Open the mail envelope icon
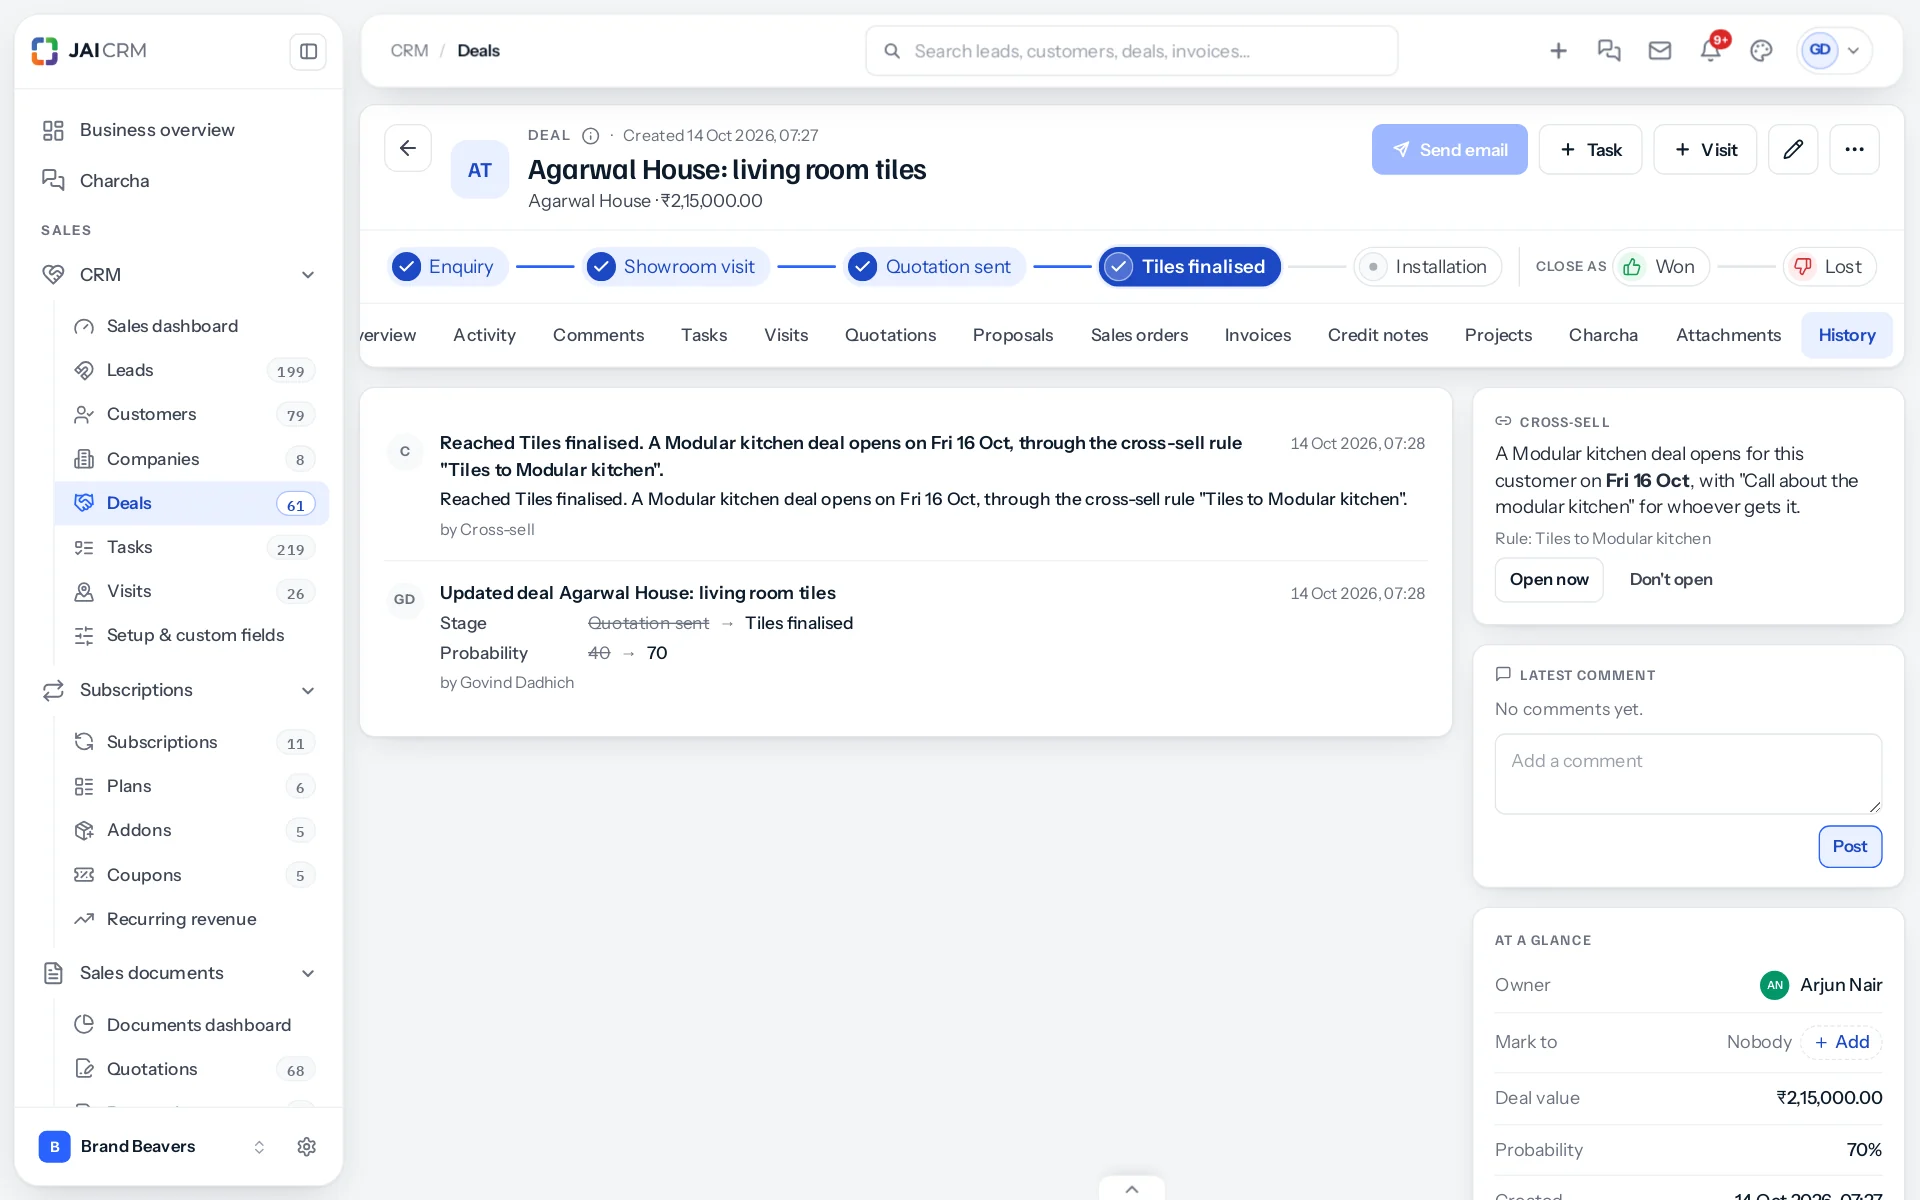This screenshot has width=1920, height=1200. (x=1660, y=50)
